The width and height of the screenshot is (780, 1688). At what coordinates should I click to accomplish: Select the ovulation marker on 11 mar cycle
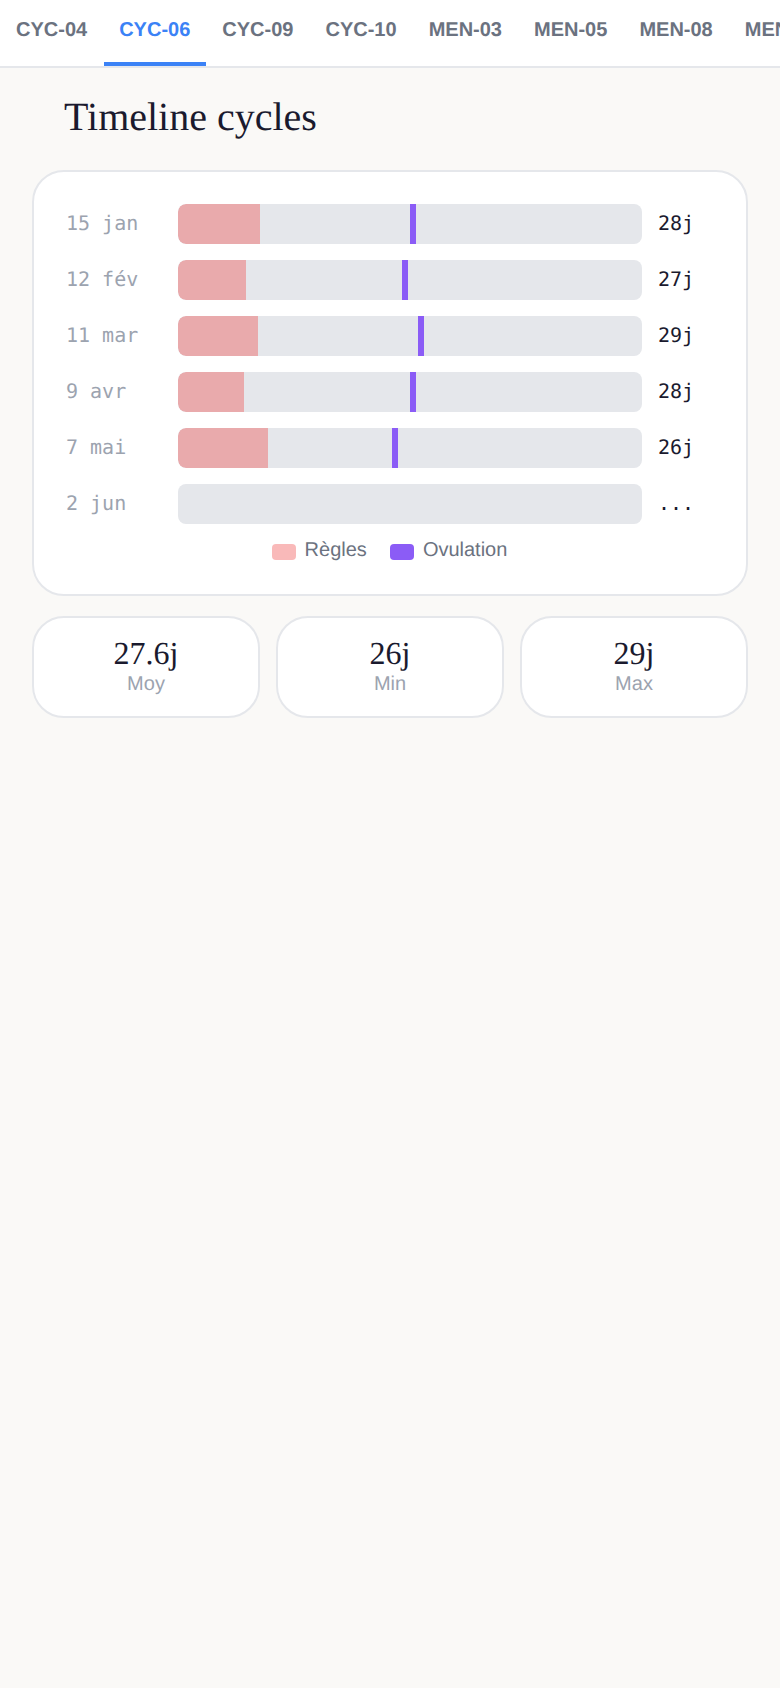pos(421,336)
